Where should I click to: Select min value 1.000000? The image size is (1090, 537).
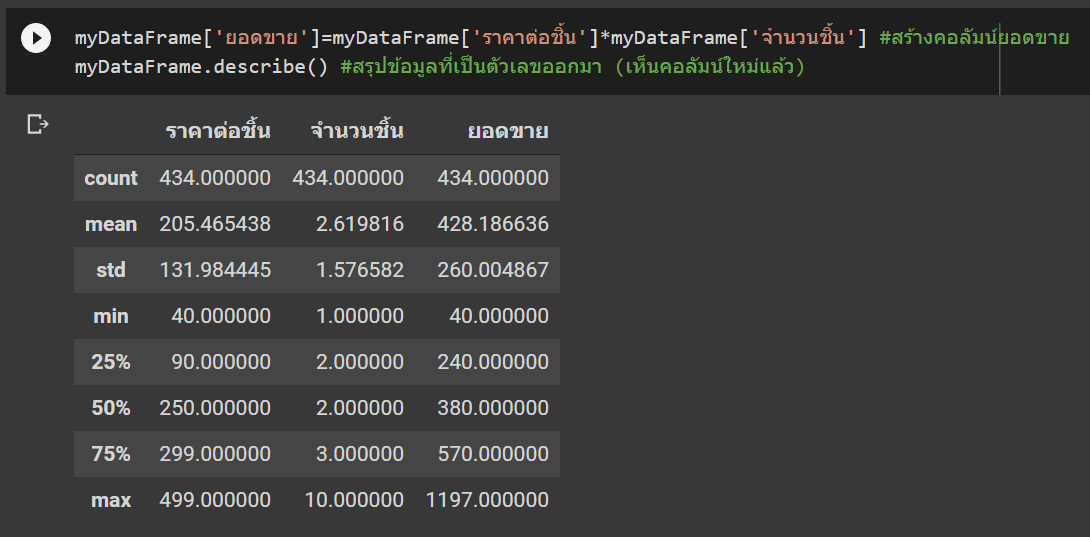(x=361, y=316)
